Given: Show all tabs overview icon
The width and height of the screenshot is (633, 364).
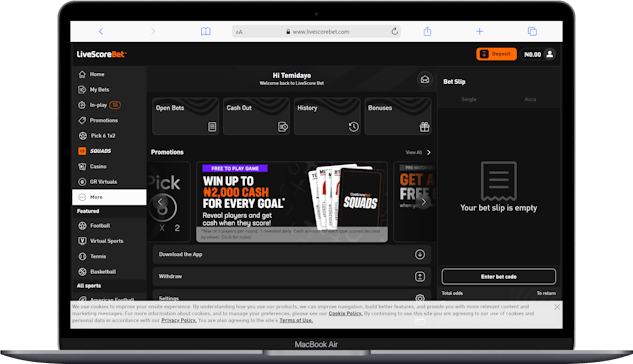Looking at the screenshot, I should coord(532,31).
